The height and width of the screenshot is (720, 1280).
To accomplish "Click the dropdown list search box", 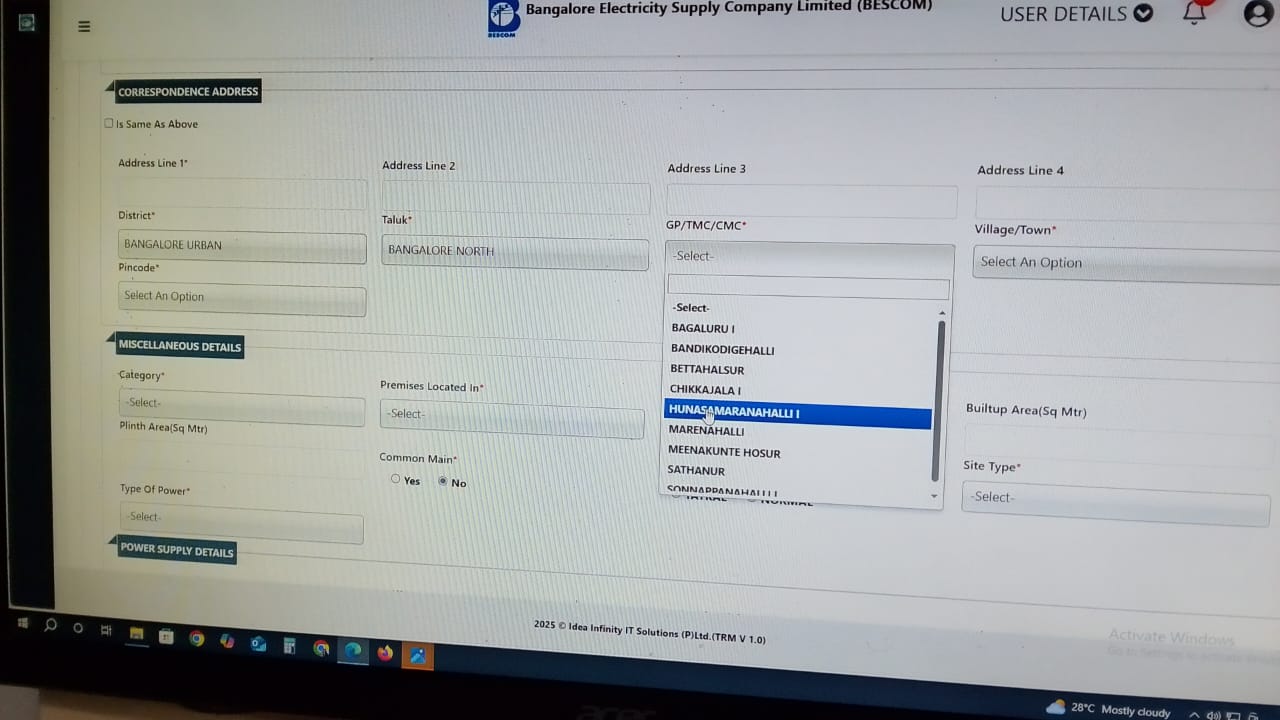I will (808, 287).
